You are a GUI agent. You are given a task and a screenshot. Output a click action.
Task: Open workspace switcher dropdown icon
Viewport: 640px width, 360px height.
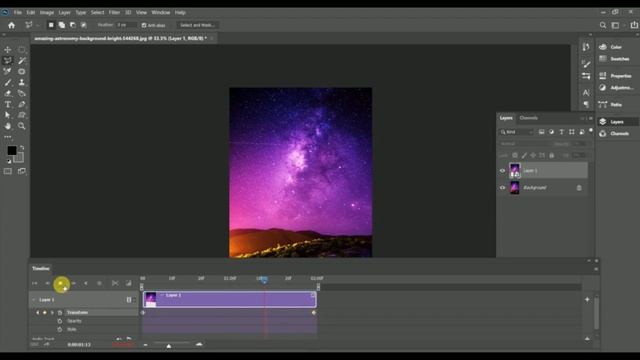[x=615, y=25]
